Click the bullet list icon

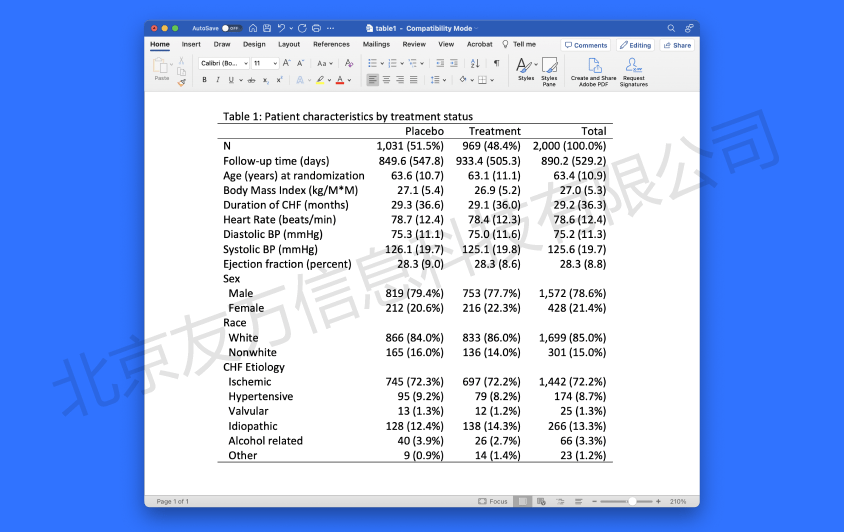(372, 63)
